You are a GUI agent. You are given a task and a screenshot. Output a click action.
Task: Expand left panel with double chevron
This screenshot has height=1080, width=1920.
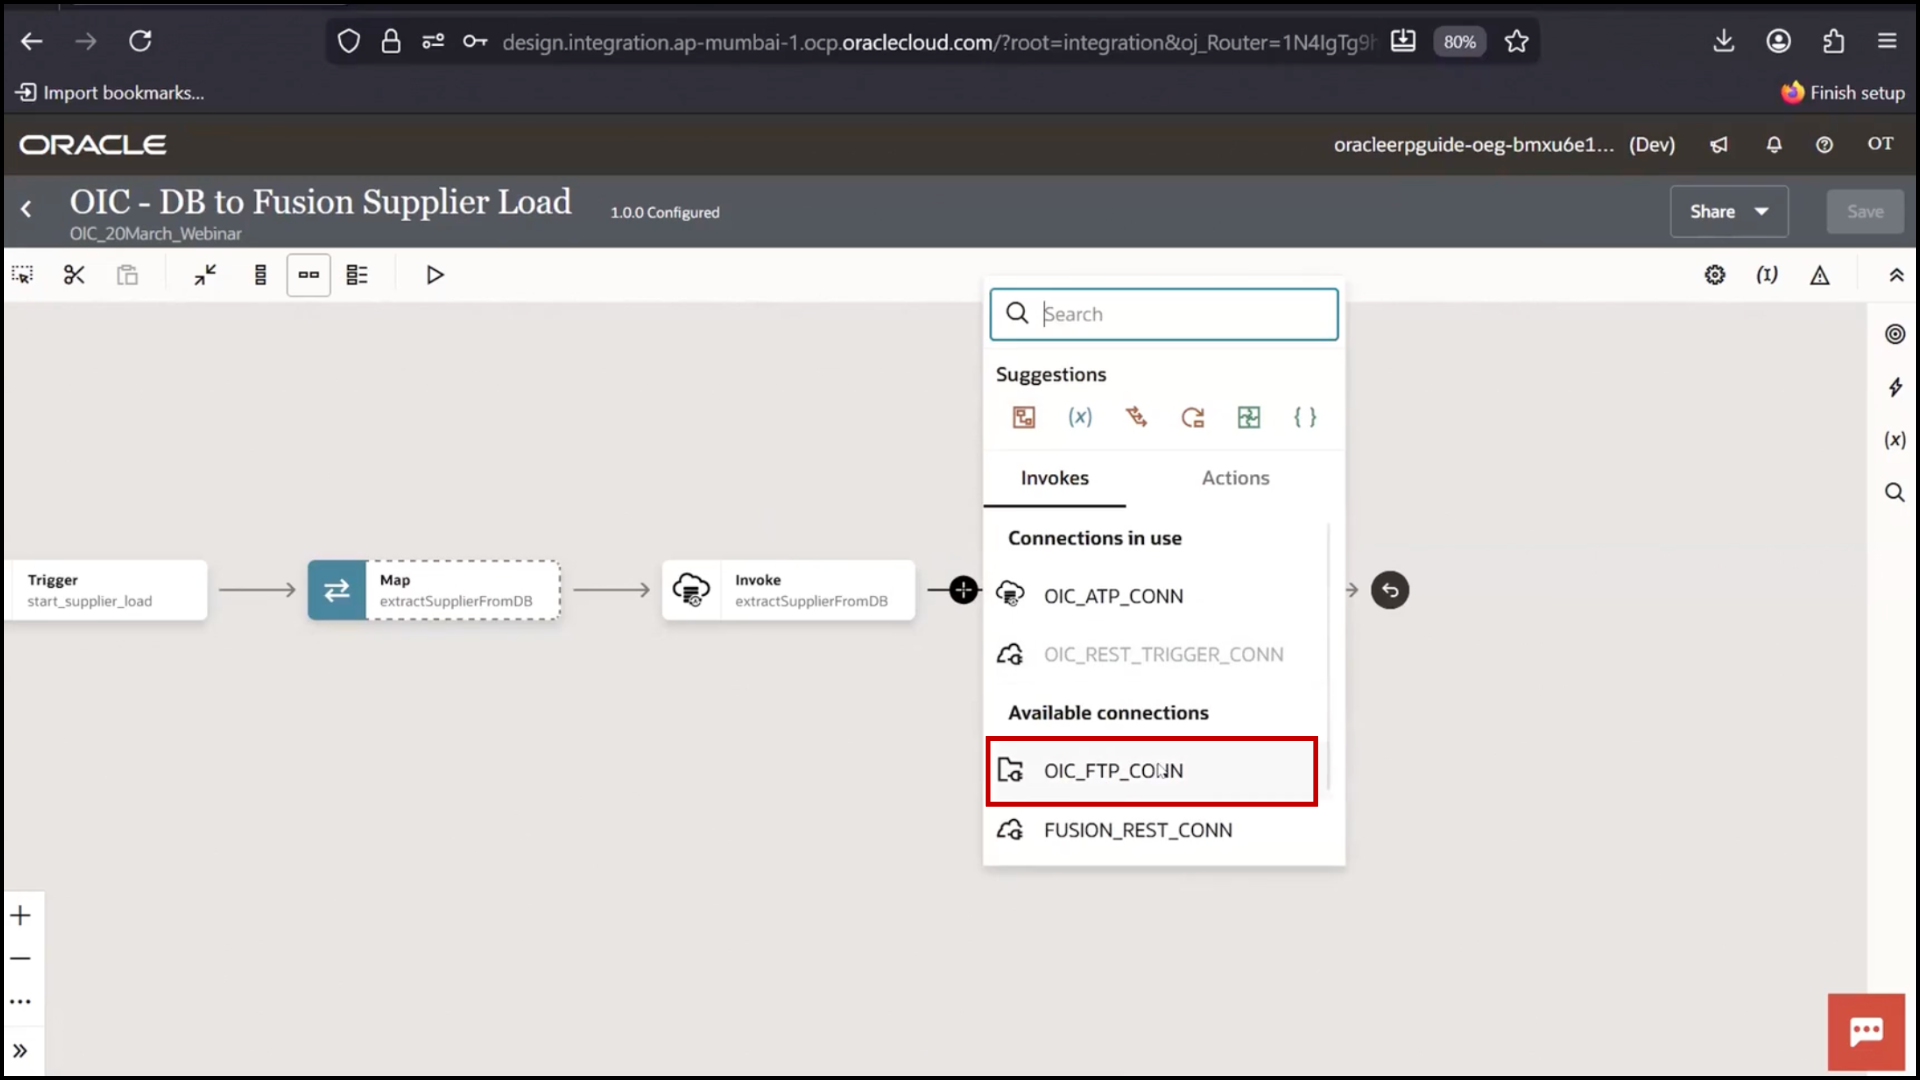(x=21, y=1051)
